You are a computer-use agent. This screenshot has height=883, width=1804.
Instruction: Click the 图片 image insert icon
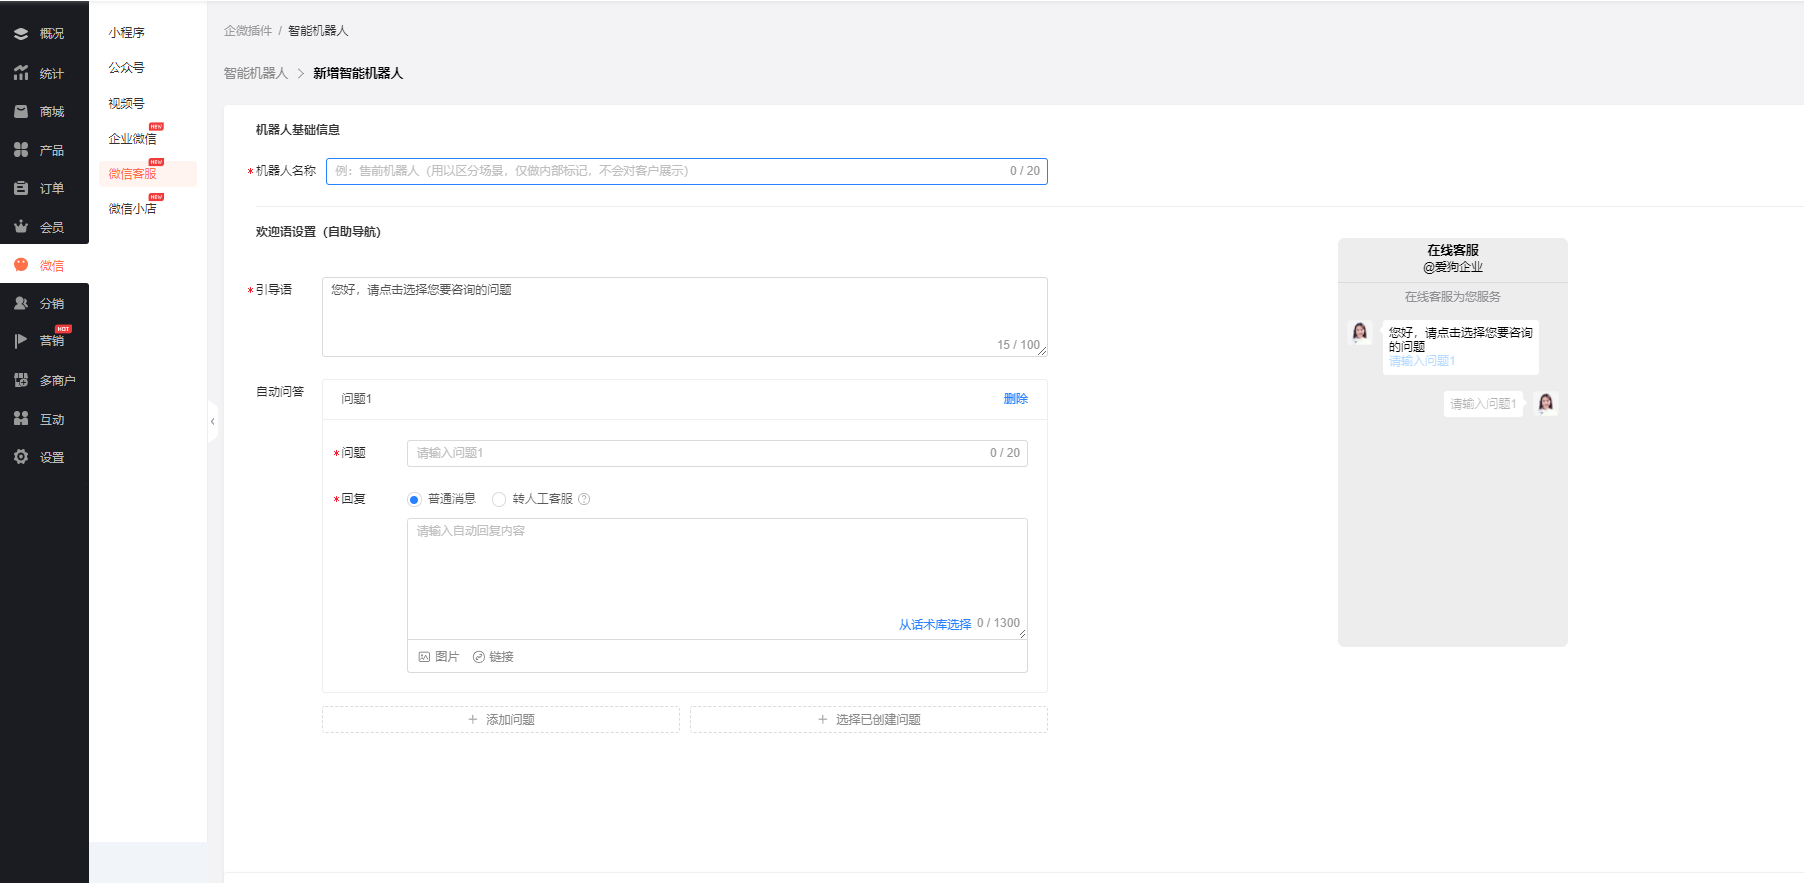pyautogui.click(x=424, y=657)
